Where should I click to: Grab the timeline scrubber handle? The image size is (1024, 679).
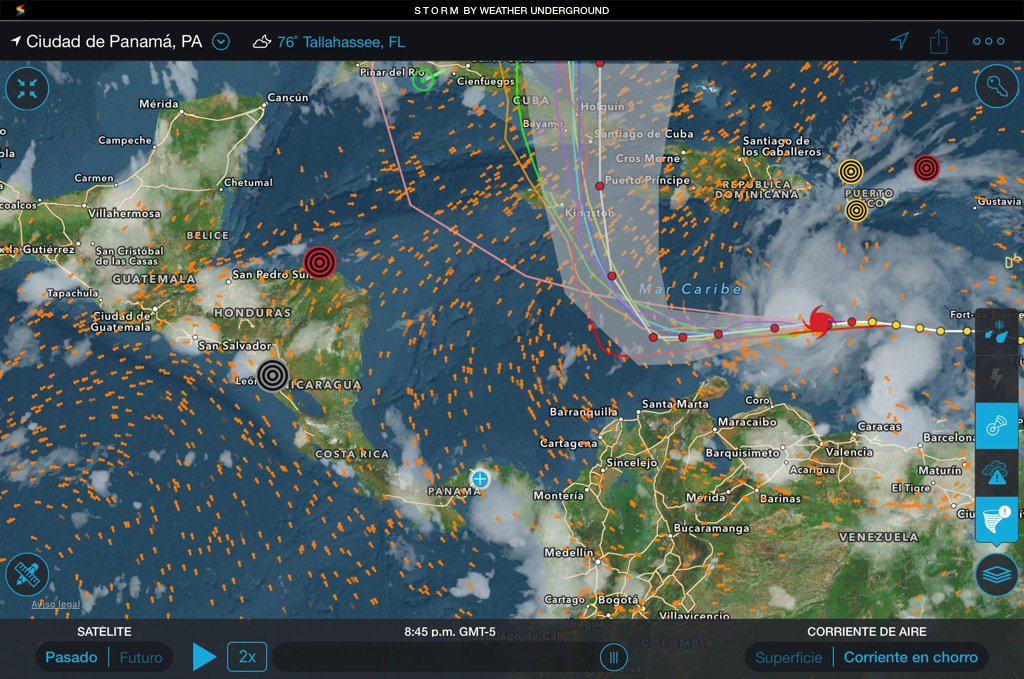(614, 657)
